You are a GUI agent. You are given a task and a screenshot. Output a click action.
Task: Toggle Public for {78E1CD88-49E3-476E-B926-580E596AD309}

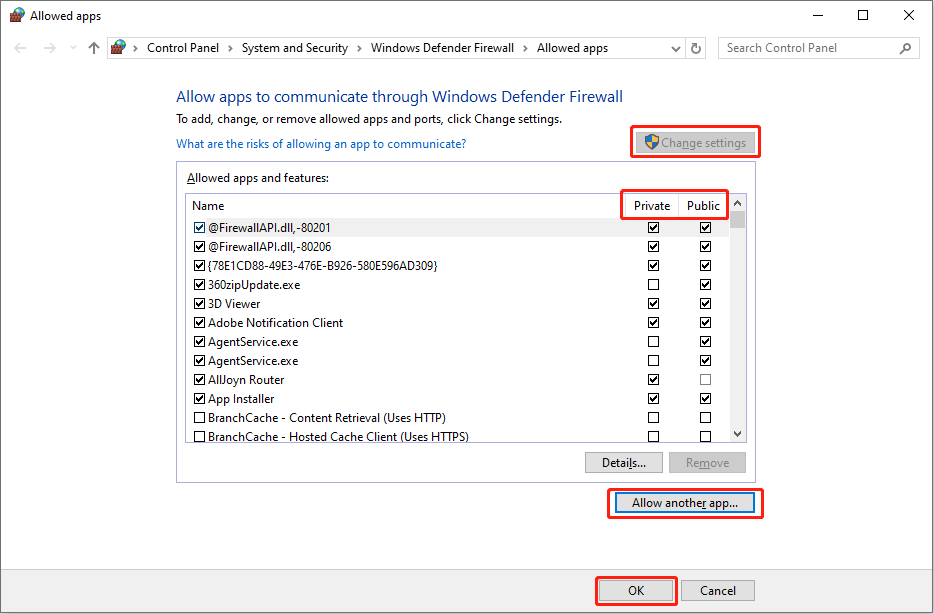[x=705, y=266]
